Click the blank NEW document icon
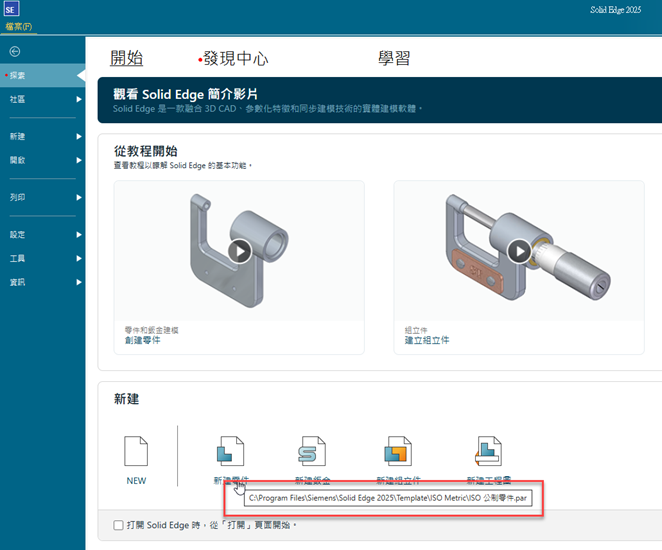The image size is (662, 550). coord(136,451)
